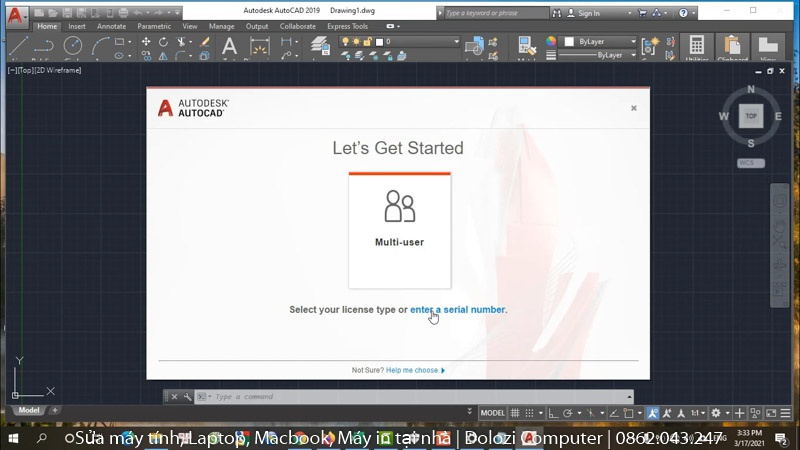
Task: Open Layer Properties icon
Action: coord(320,46)
